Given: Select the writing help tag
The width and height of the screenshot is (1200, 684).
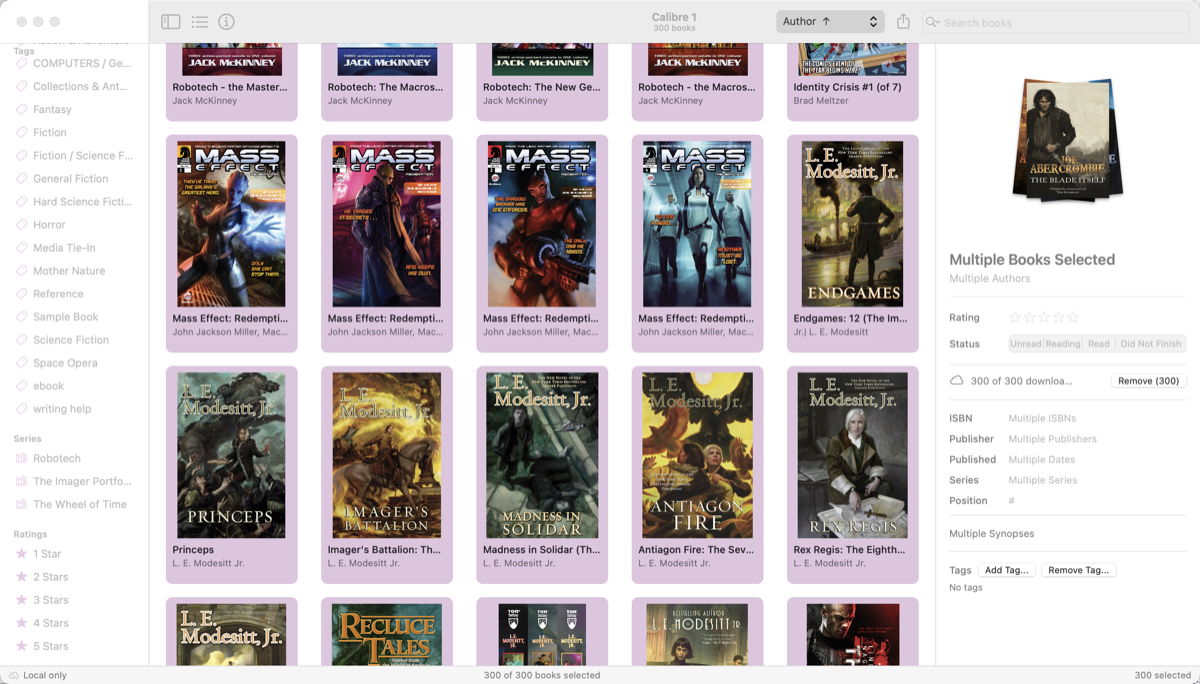Looking at the screenshot, I should (62, 409).
